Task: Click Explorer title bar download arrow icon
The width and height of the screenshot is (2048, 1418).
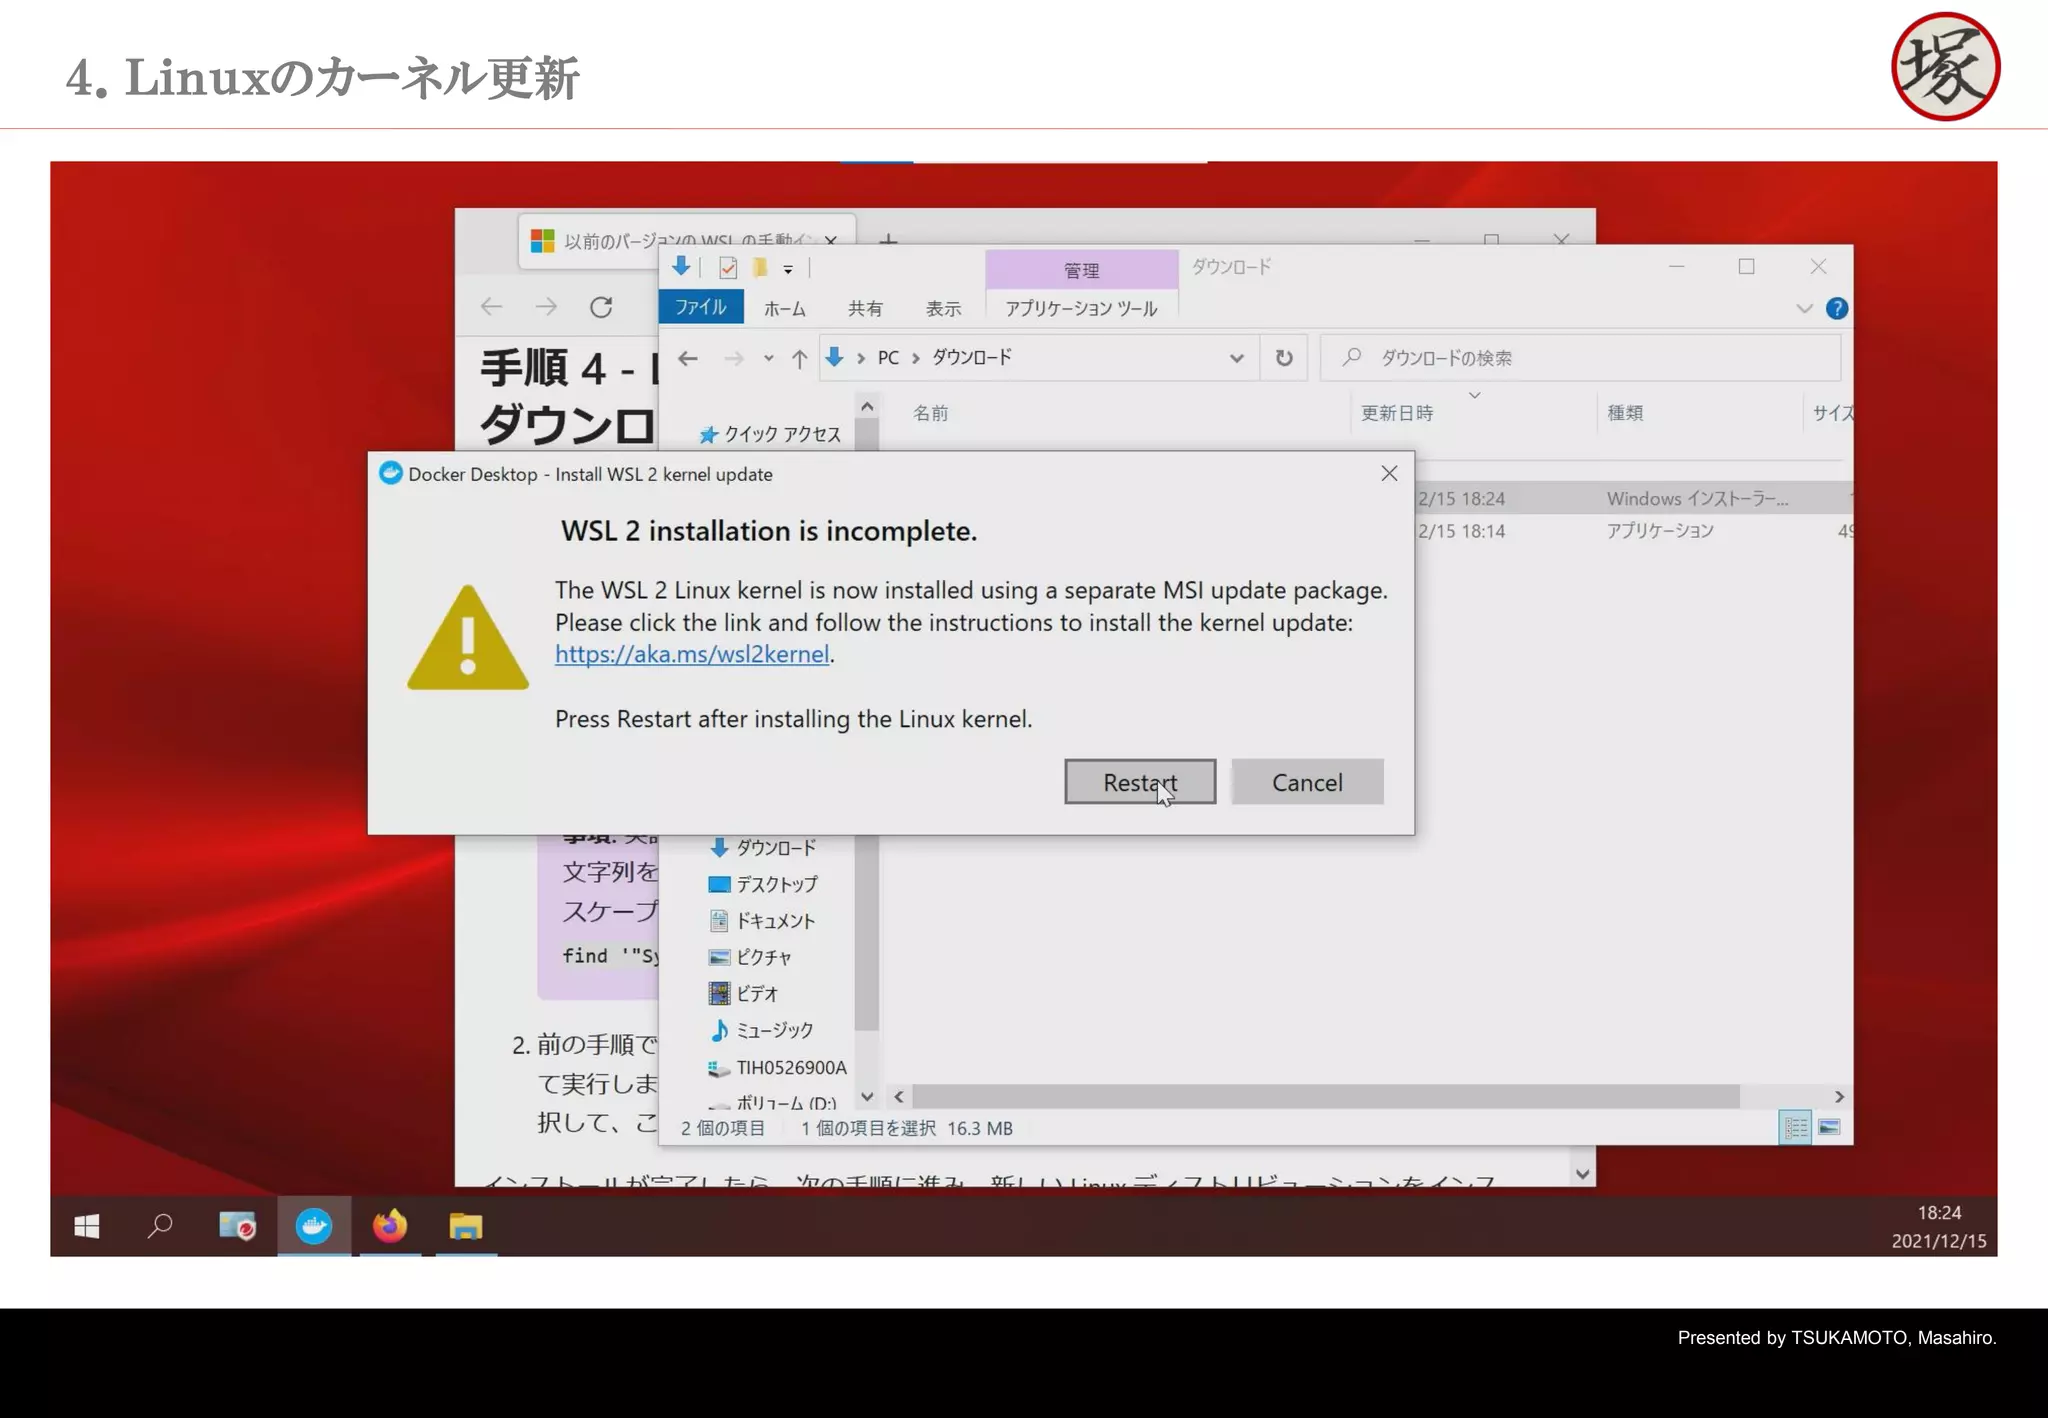Action: click(680, 266)
